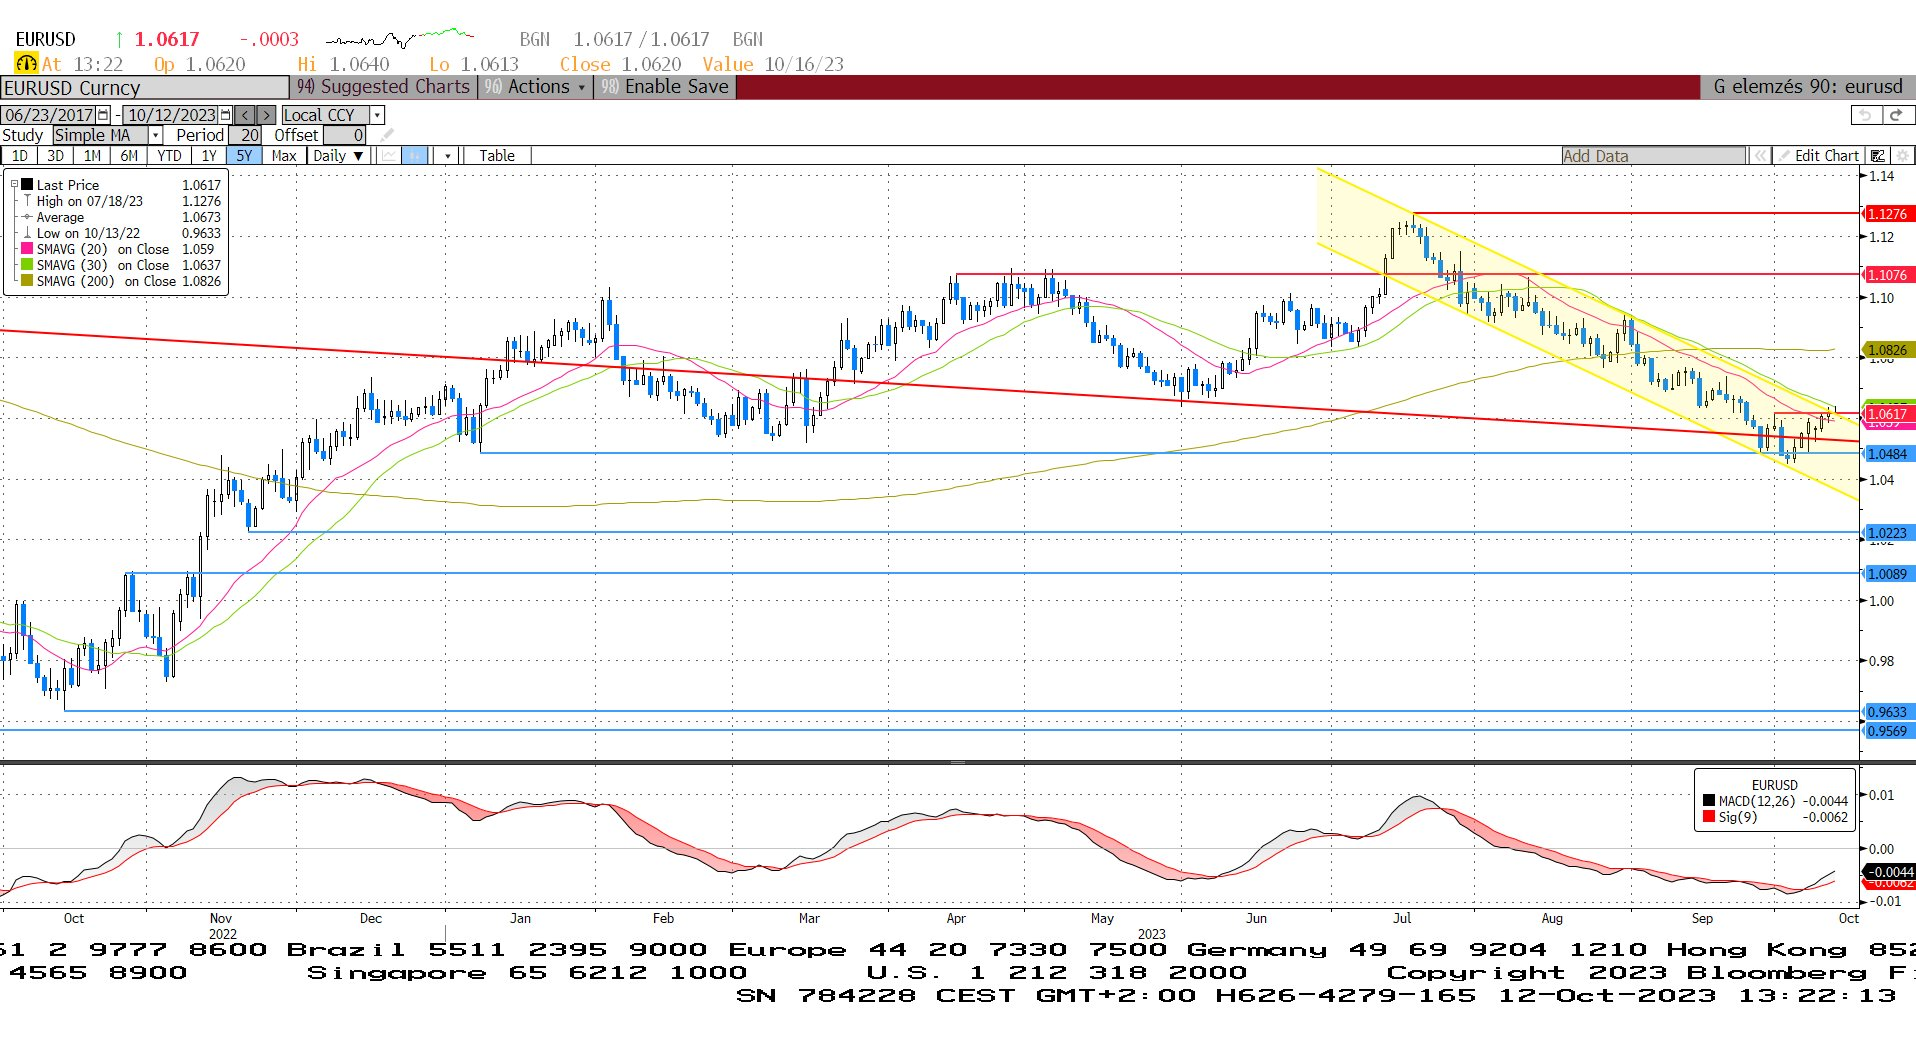
Task: Click the redo arrow icon
Action: coord(1897,115)
